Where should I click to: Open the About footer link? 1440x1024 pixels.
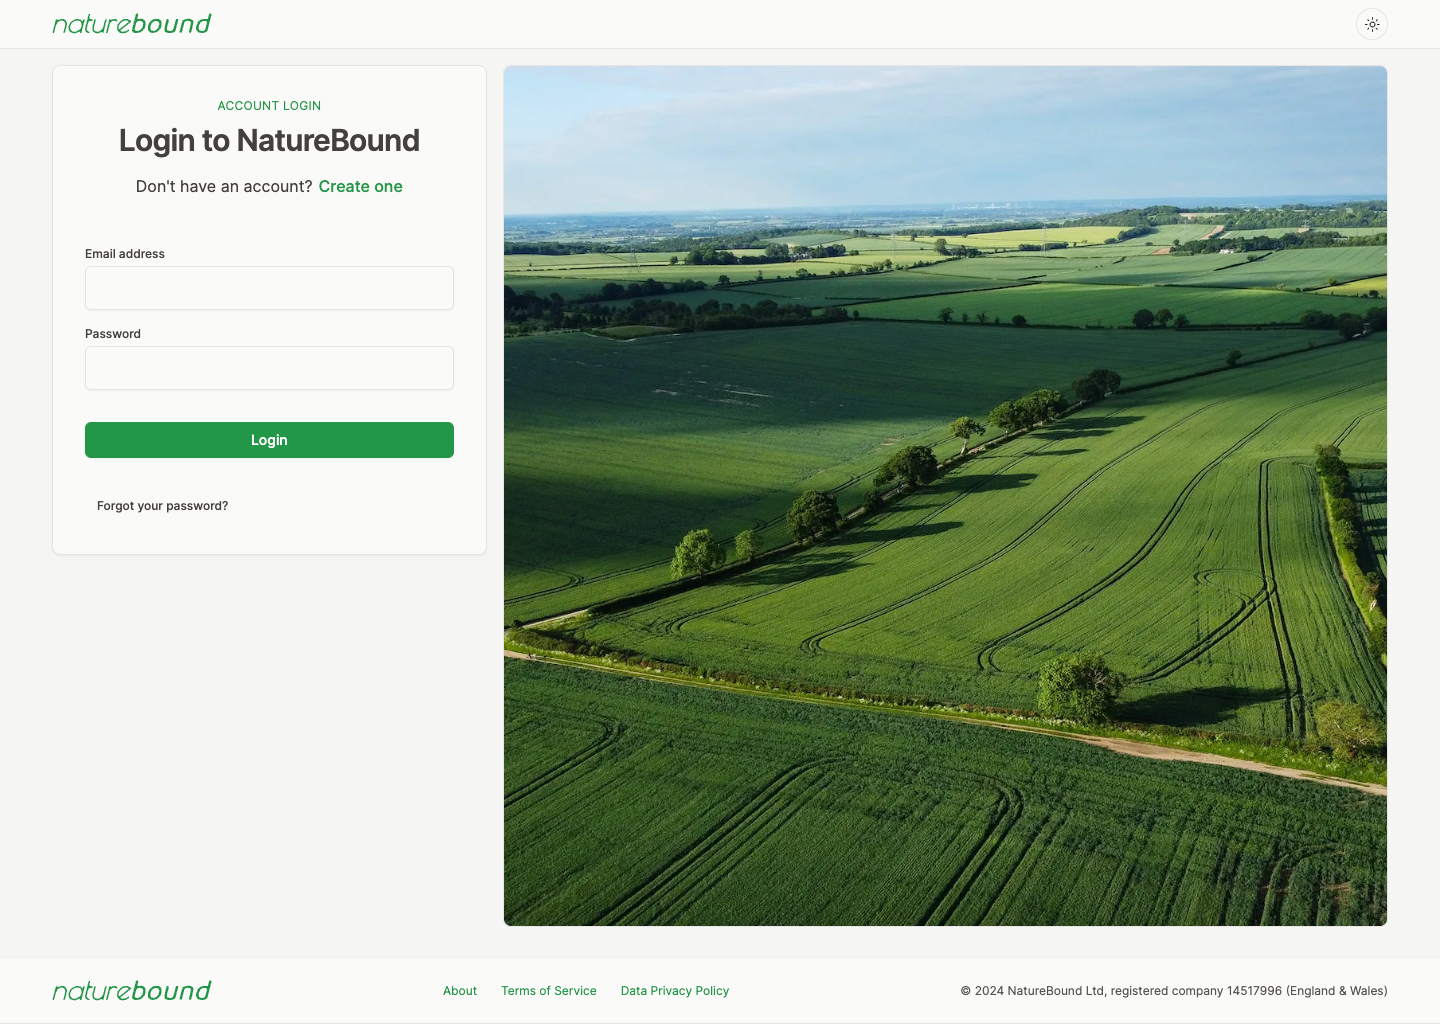(460, 991)
